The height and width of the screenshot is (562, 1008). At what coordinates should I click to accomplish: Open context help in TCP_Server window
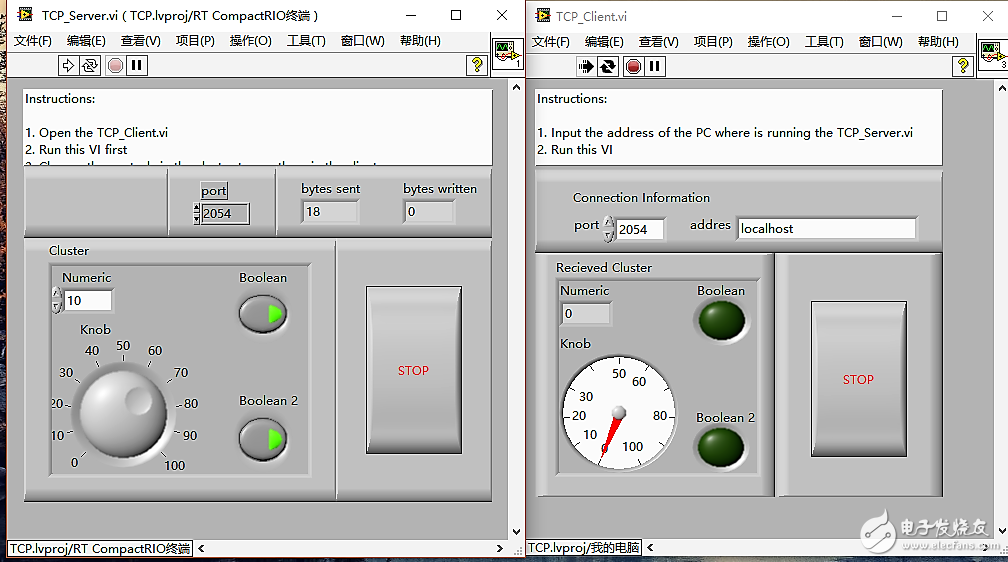coord(477,65)
